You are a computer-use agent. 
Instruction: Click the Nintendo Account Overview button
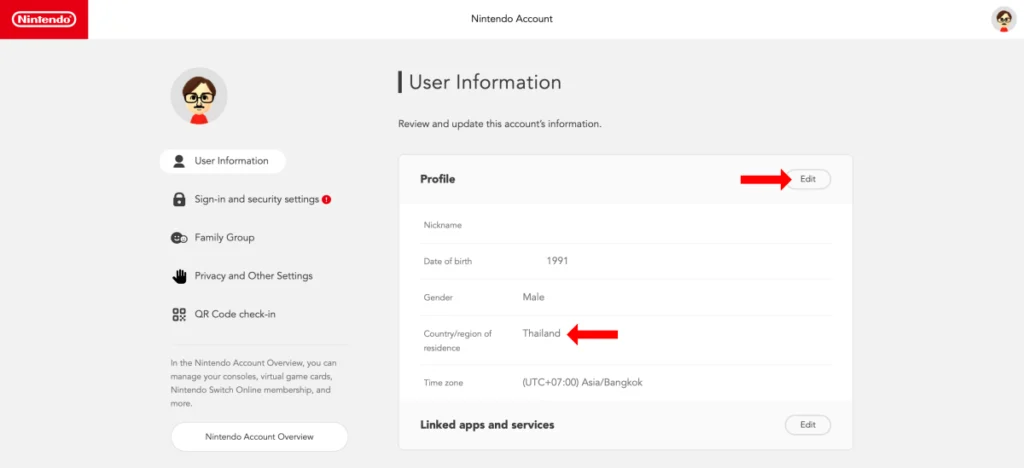click(259, 437)
